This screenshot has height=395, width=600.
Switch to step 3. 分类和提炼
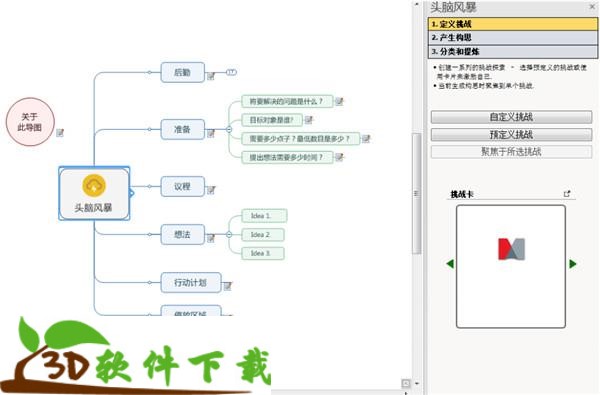point(513,51)
